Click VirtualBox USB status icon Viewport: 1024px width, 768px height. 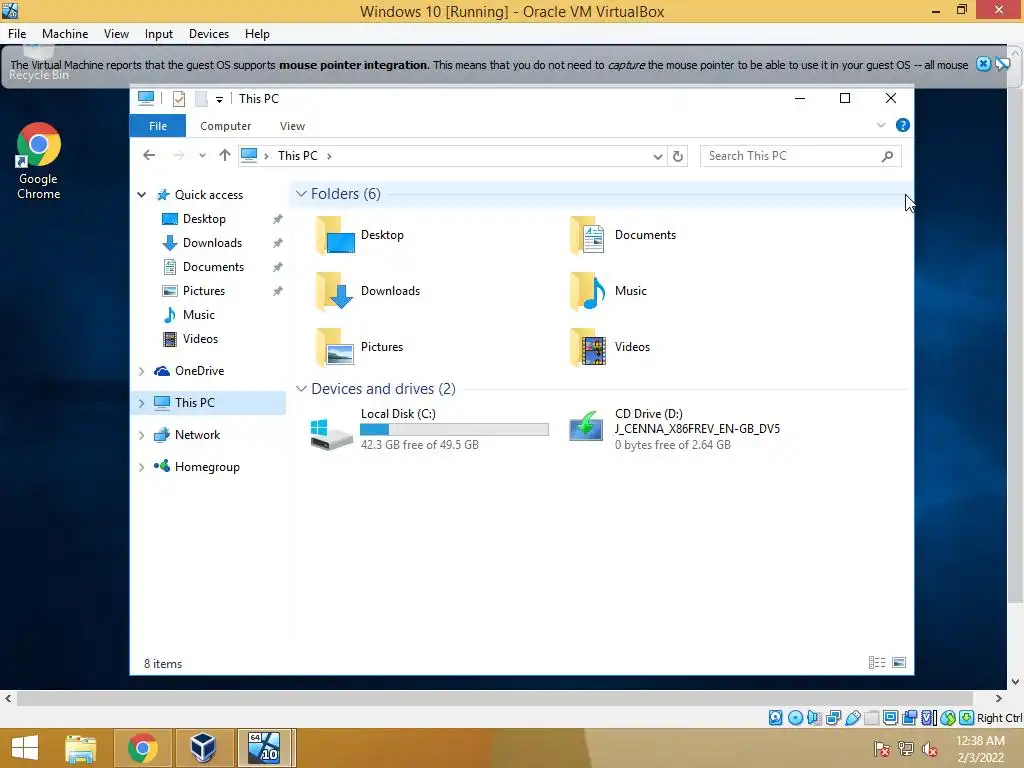852,718
